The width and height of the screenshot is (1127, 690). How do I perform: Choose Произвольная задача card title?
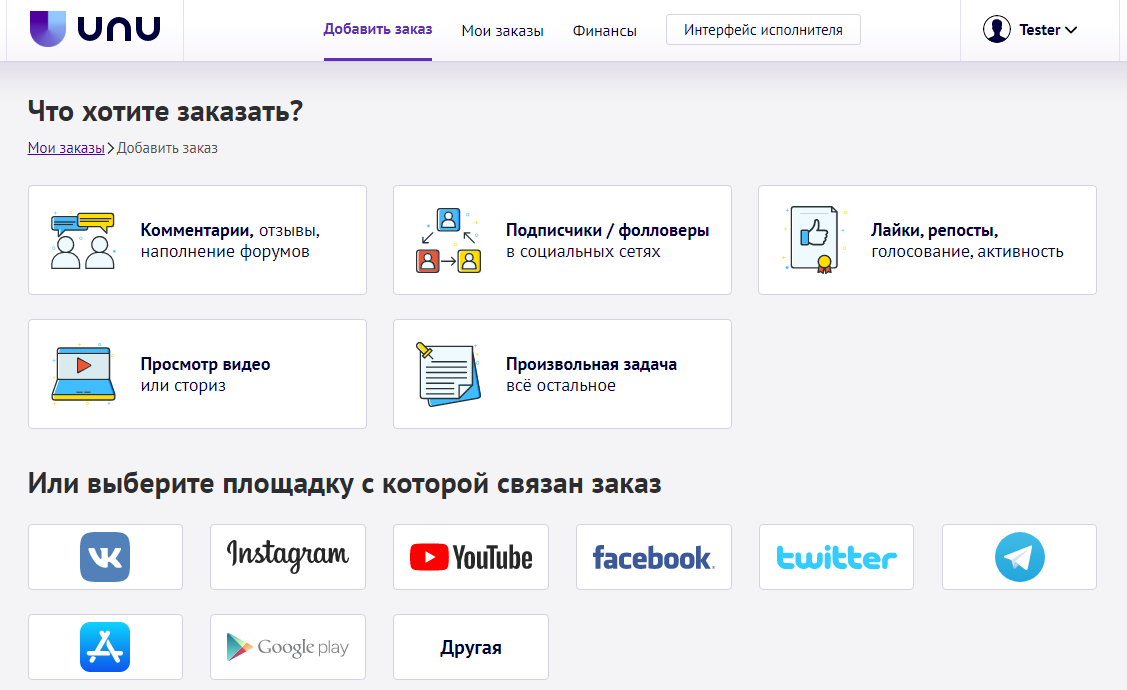coord(592,364)
